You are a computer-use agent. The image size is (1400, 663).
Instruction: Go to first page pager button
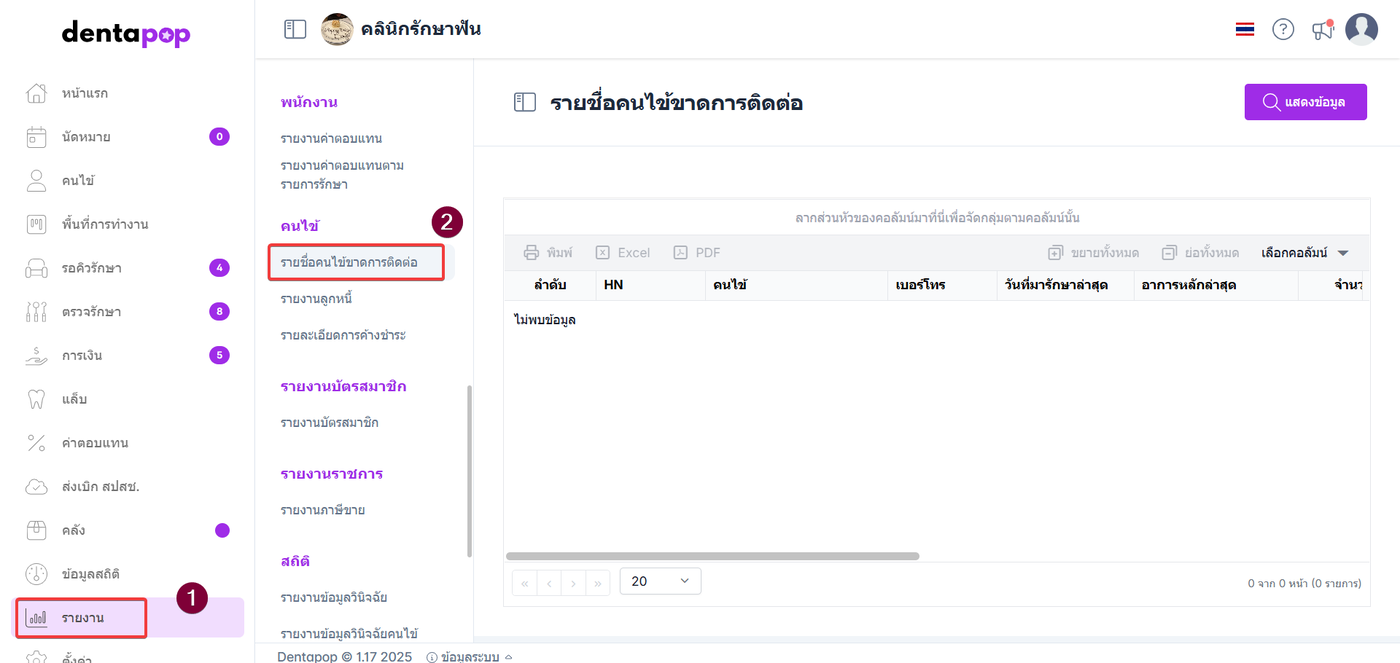[524, 582]
